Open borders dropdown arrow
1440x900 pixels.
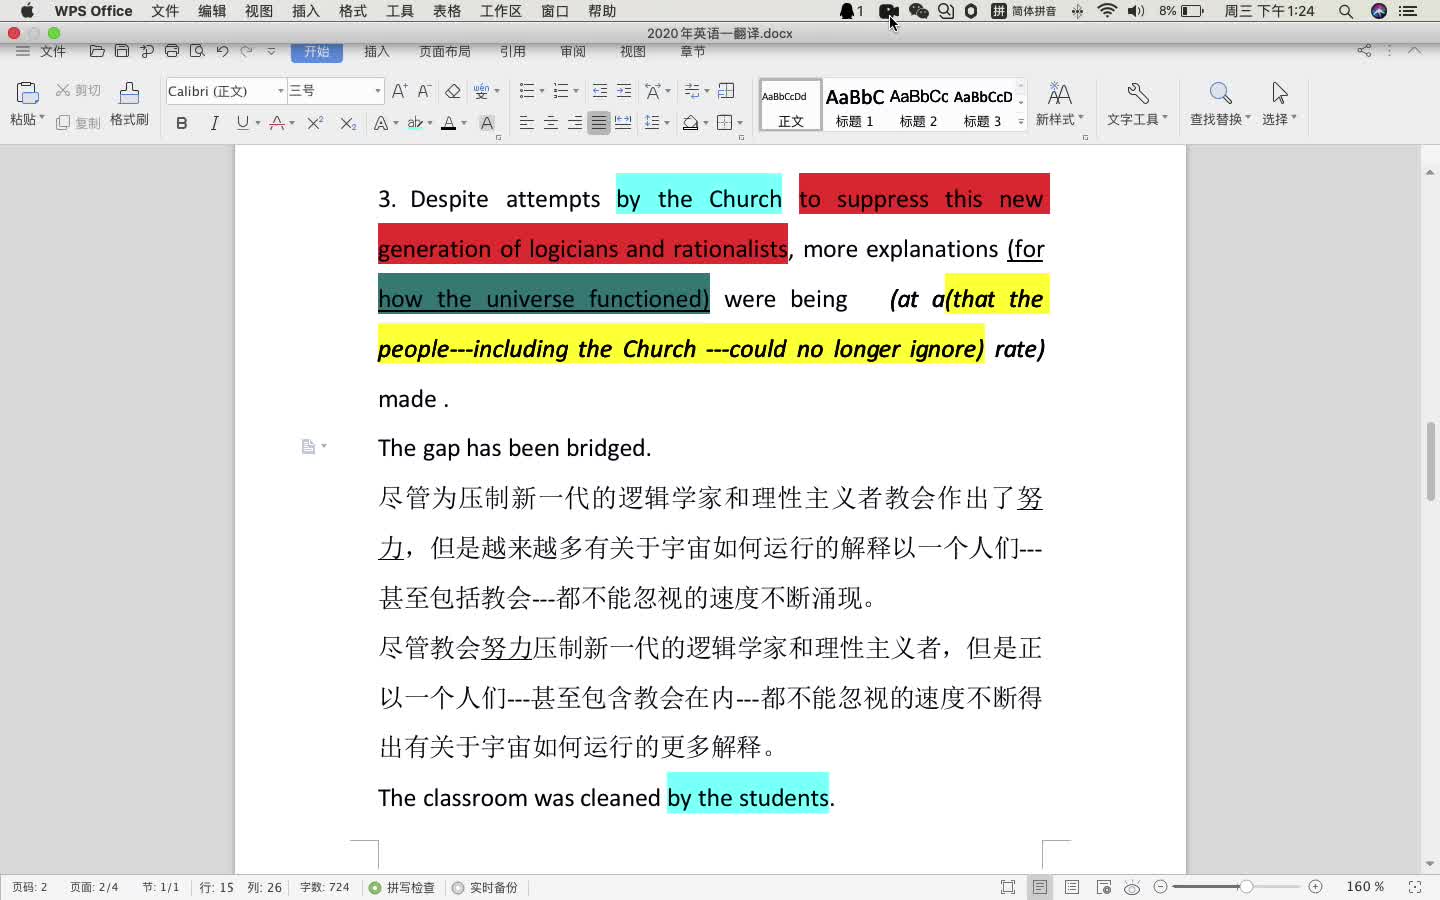740,123
